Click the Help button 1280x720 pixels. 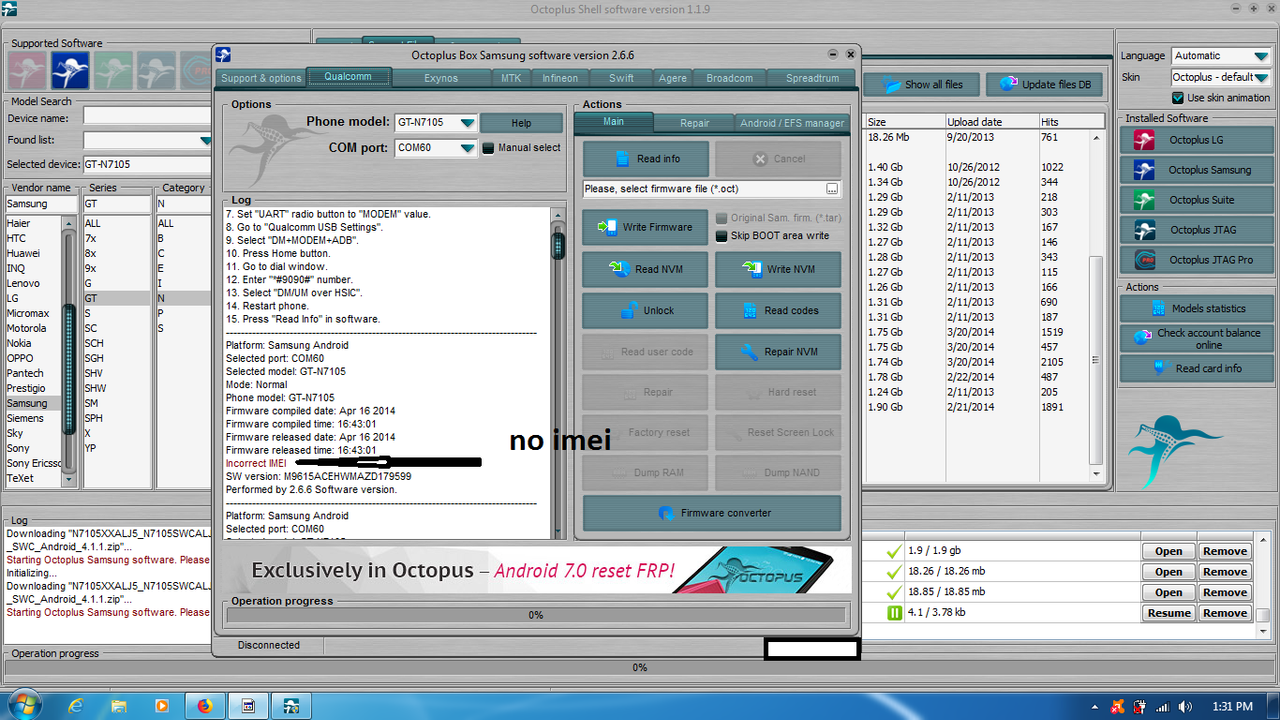click(521, 123)
